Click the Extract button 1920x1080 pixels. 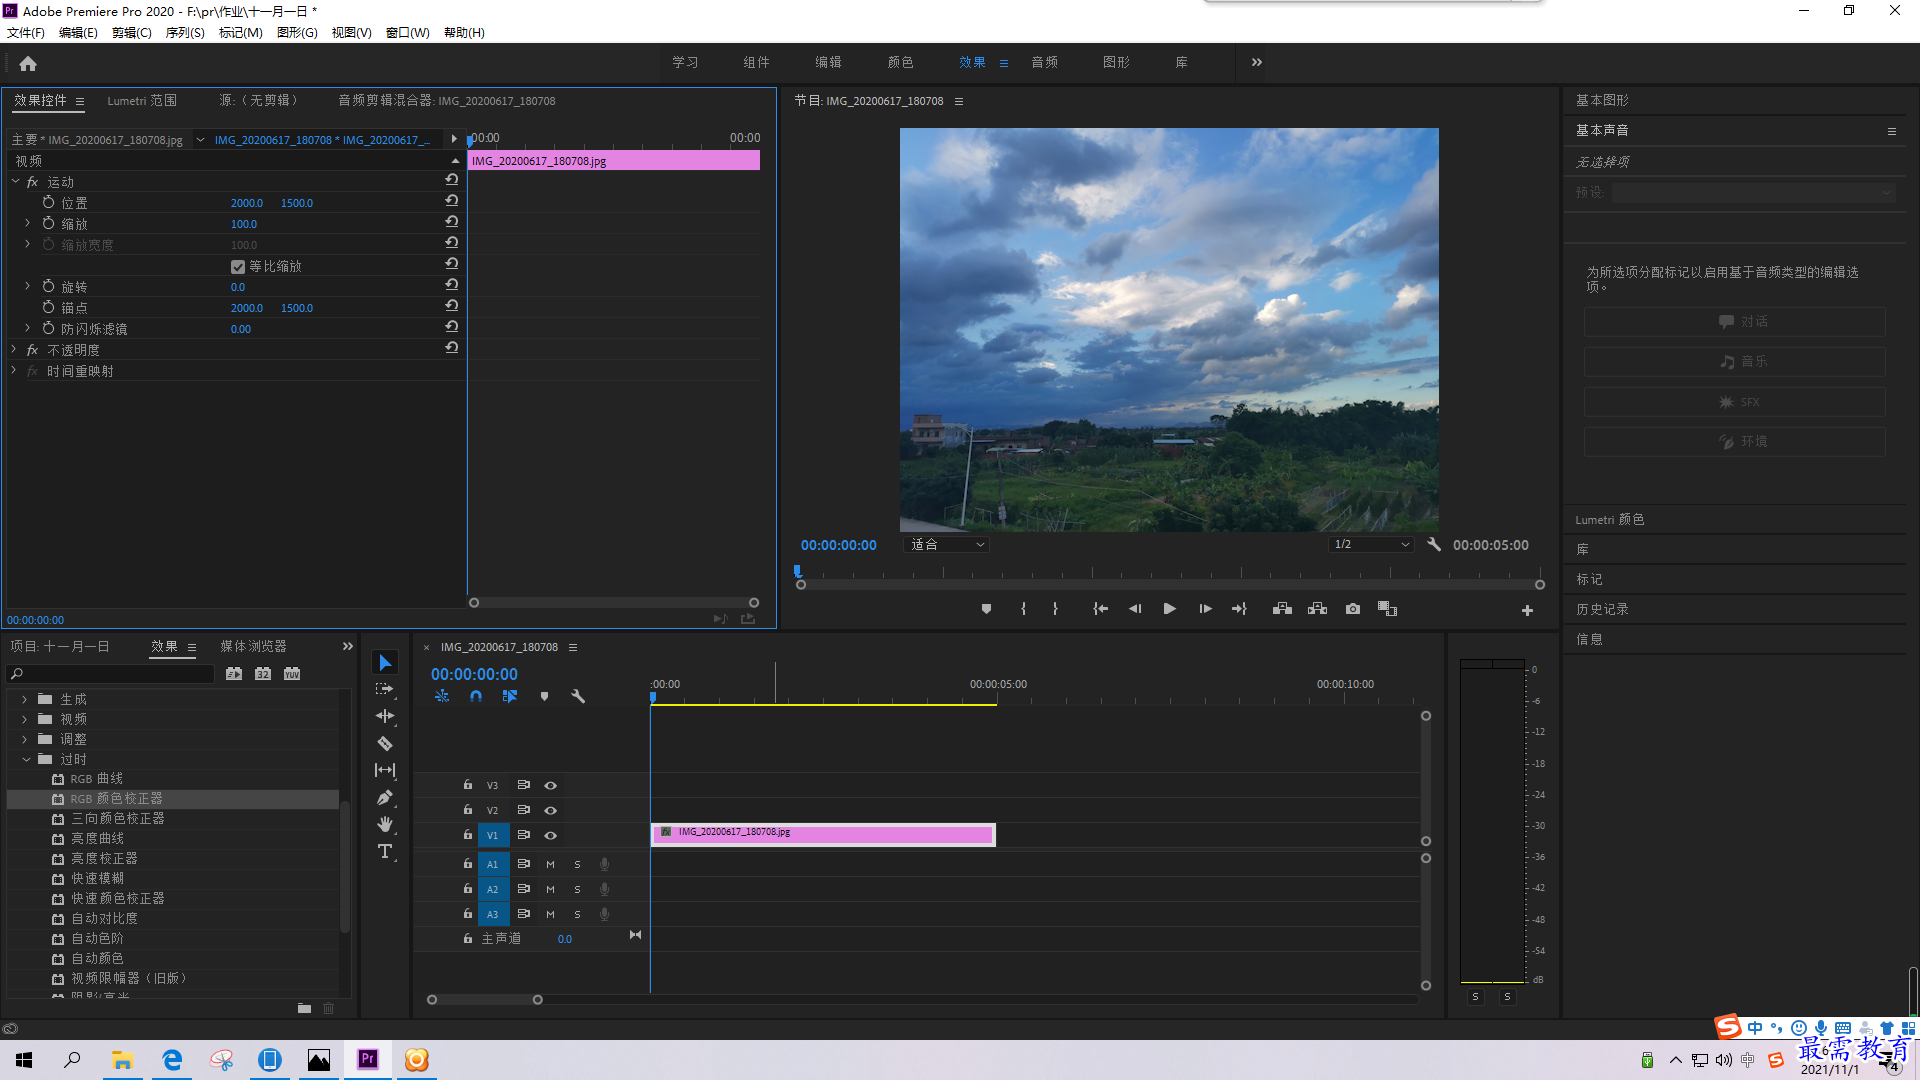[x=1317, y=609]
